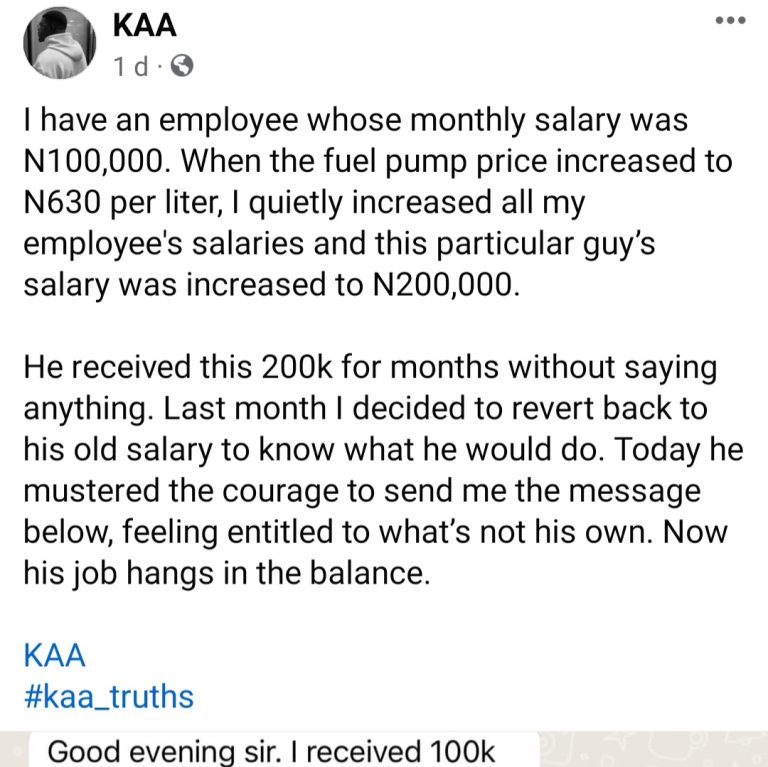The width and height of the screenshot is (768, 767).
Task: Click the chat wallpaper beside the message bubble
Action: click(650, 752)
